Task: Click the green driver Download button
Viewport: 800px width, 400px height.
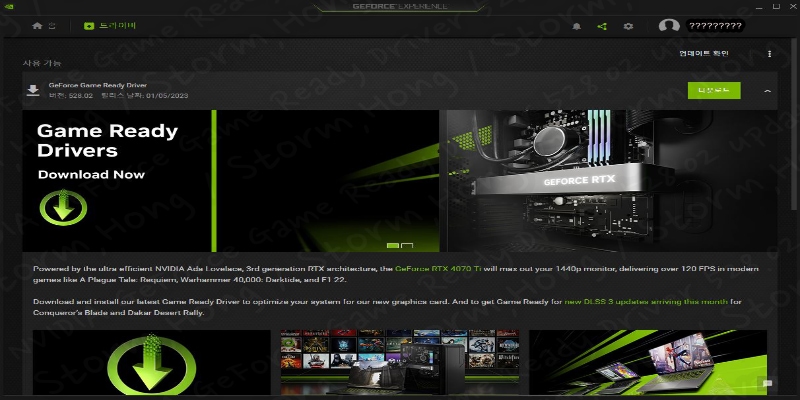Action: coord(714,91)
